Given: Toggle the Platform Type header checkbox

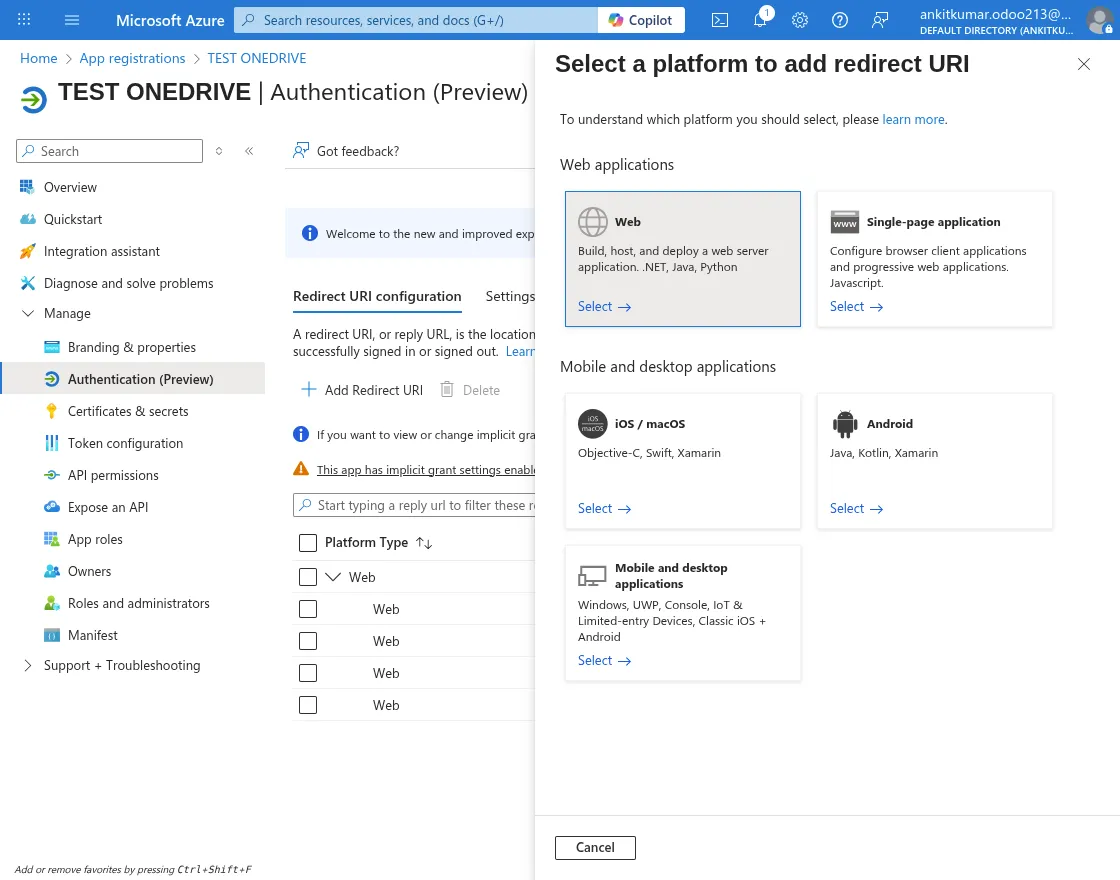Looking at the screenshot, I should pos(308,543).
